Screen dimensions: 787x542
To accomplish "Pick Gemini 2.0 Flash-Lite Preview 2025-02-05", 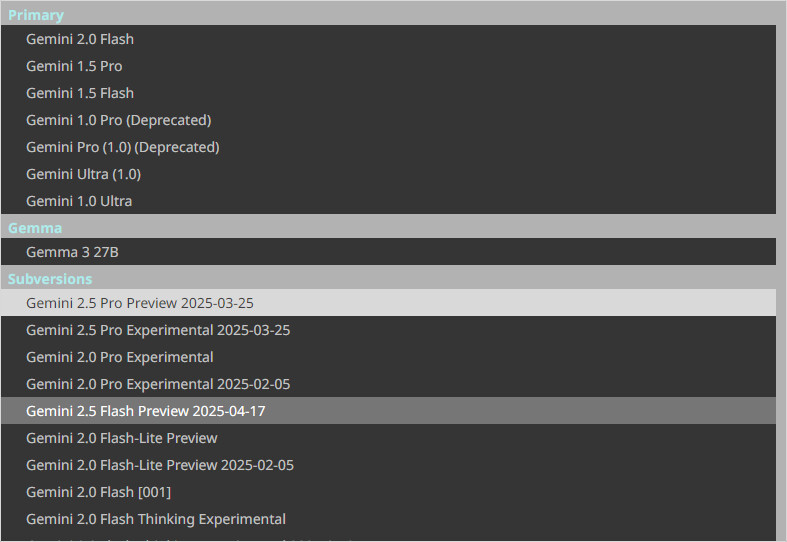I will coord(159,465).
